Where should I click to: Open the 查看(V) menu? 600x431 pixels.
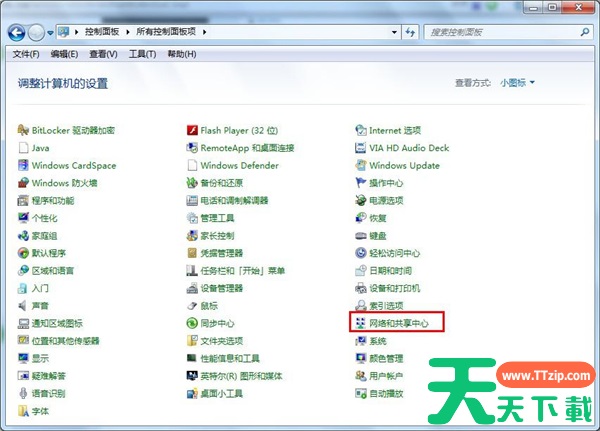[x=103, y=54]
